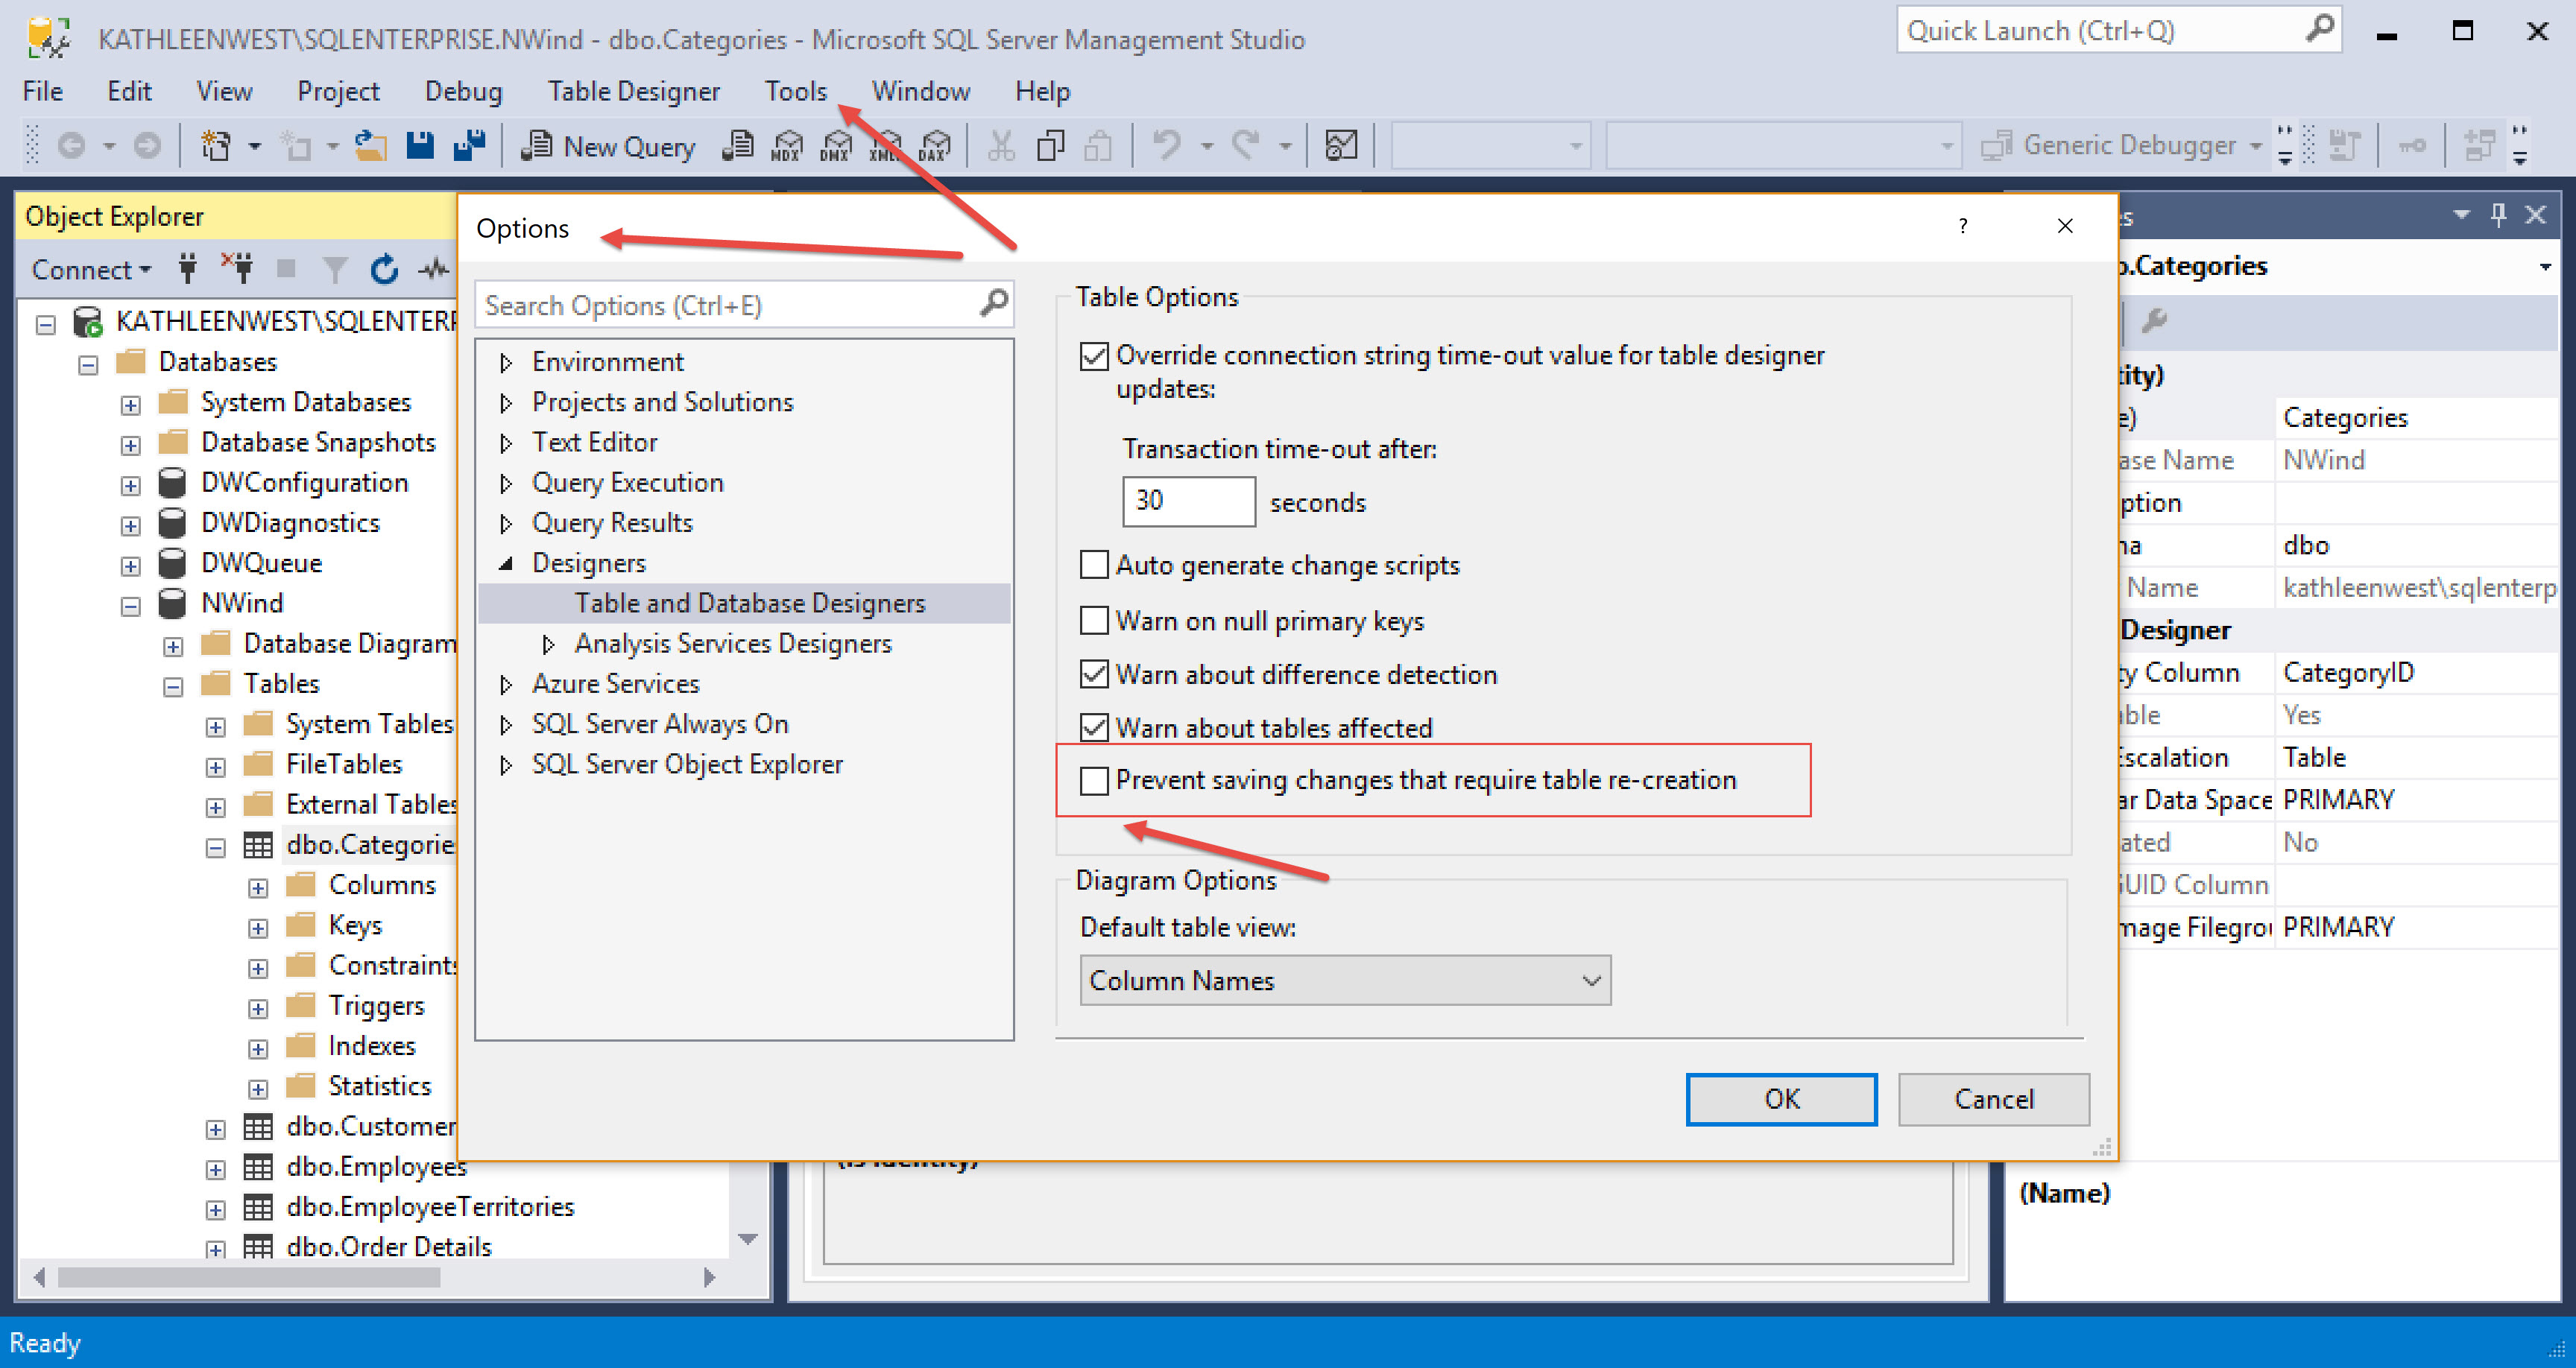Image resolution: width=2576 pixels, height=1368 pixels.
Task: Expand System Databases in Object Explorer
Action: pos(130,404)
